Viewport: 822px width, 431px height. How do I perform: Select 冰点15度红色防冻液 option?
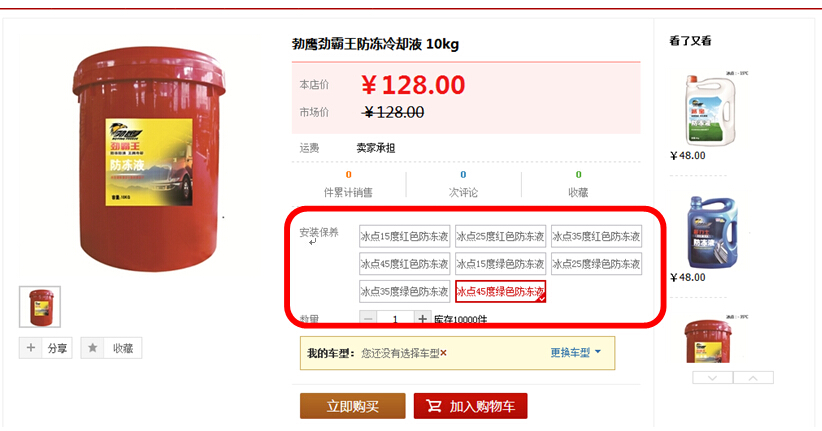(x=404, y=236)
